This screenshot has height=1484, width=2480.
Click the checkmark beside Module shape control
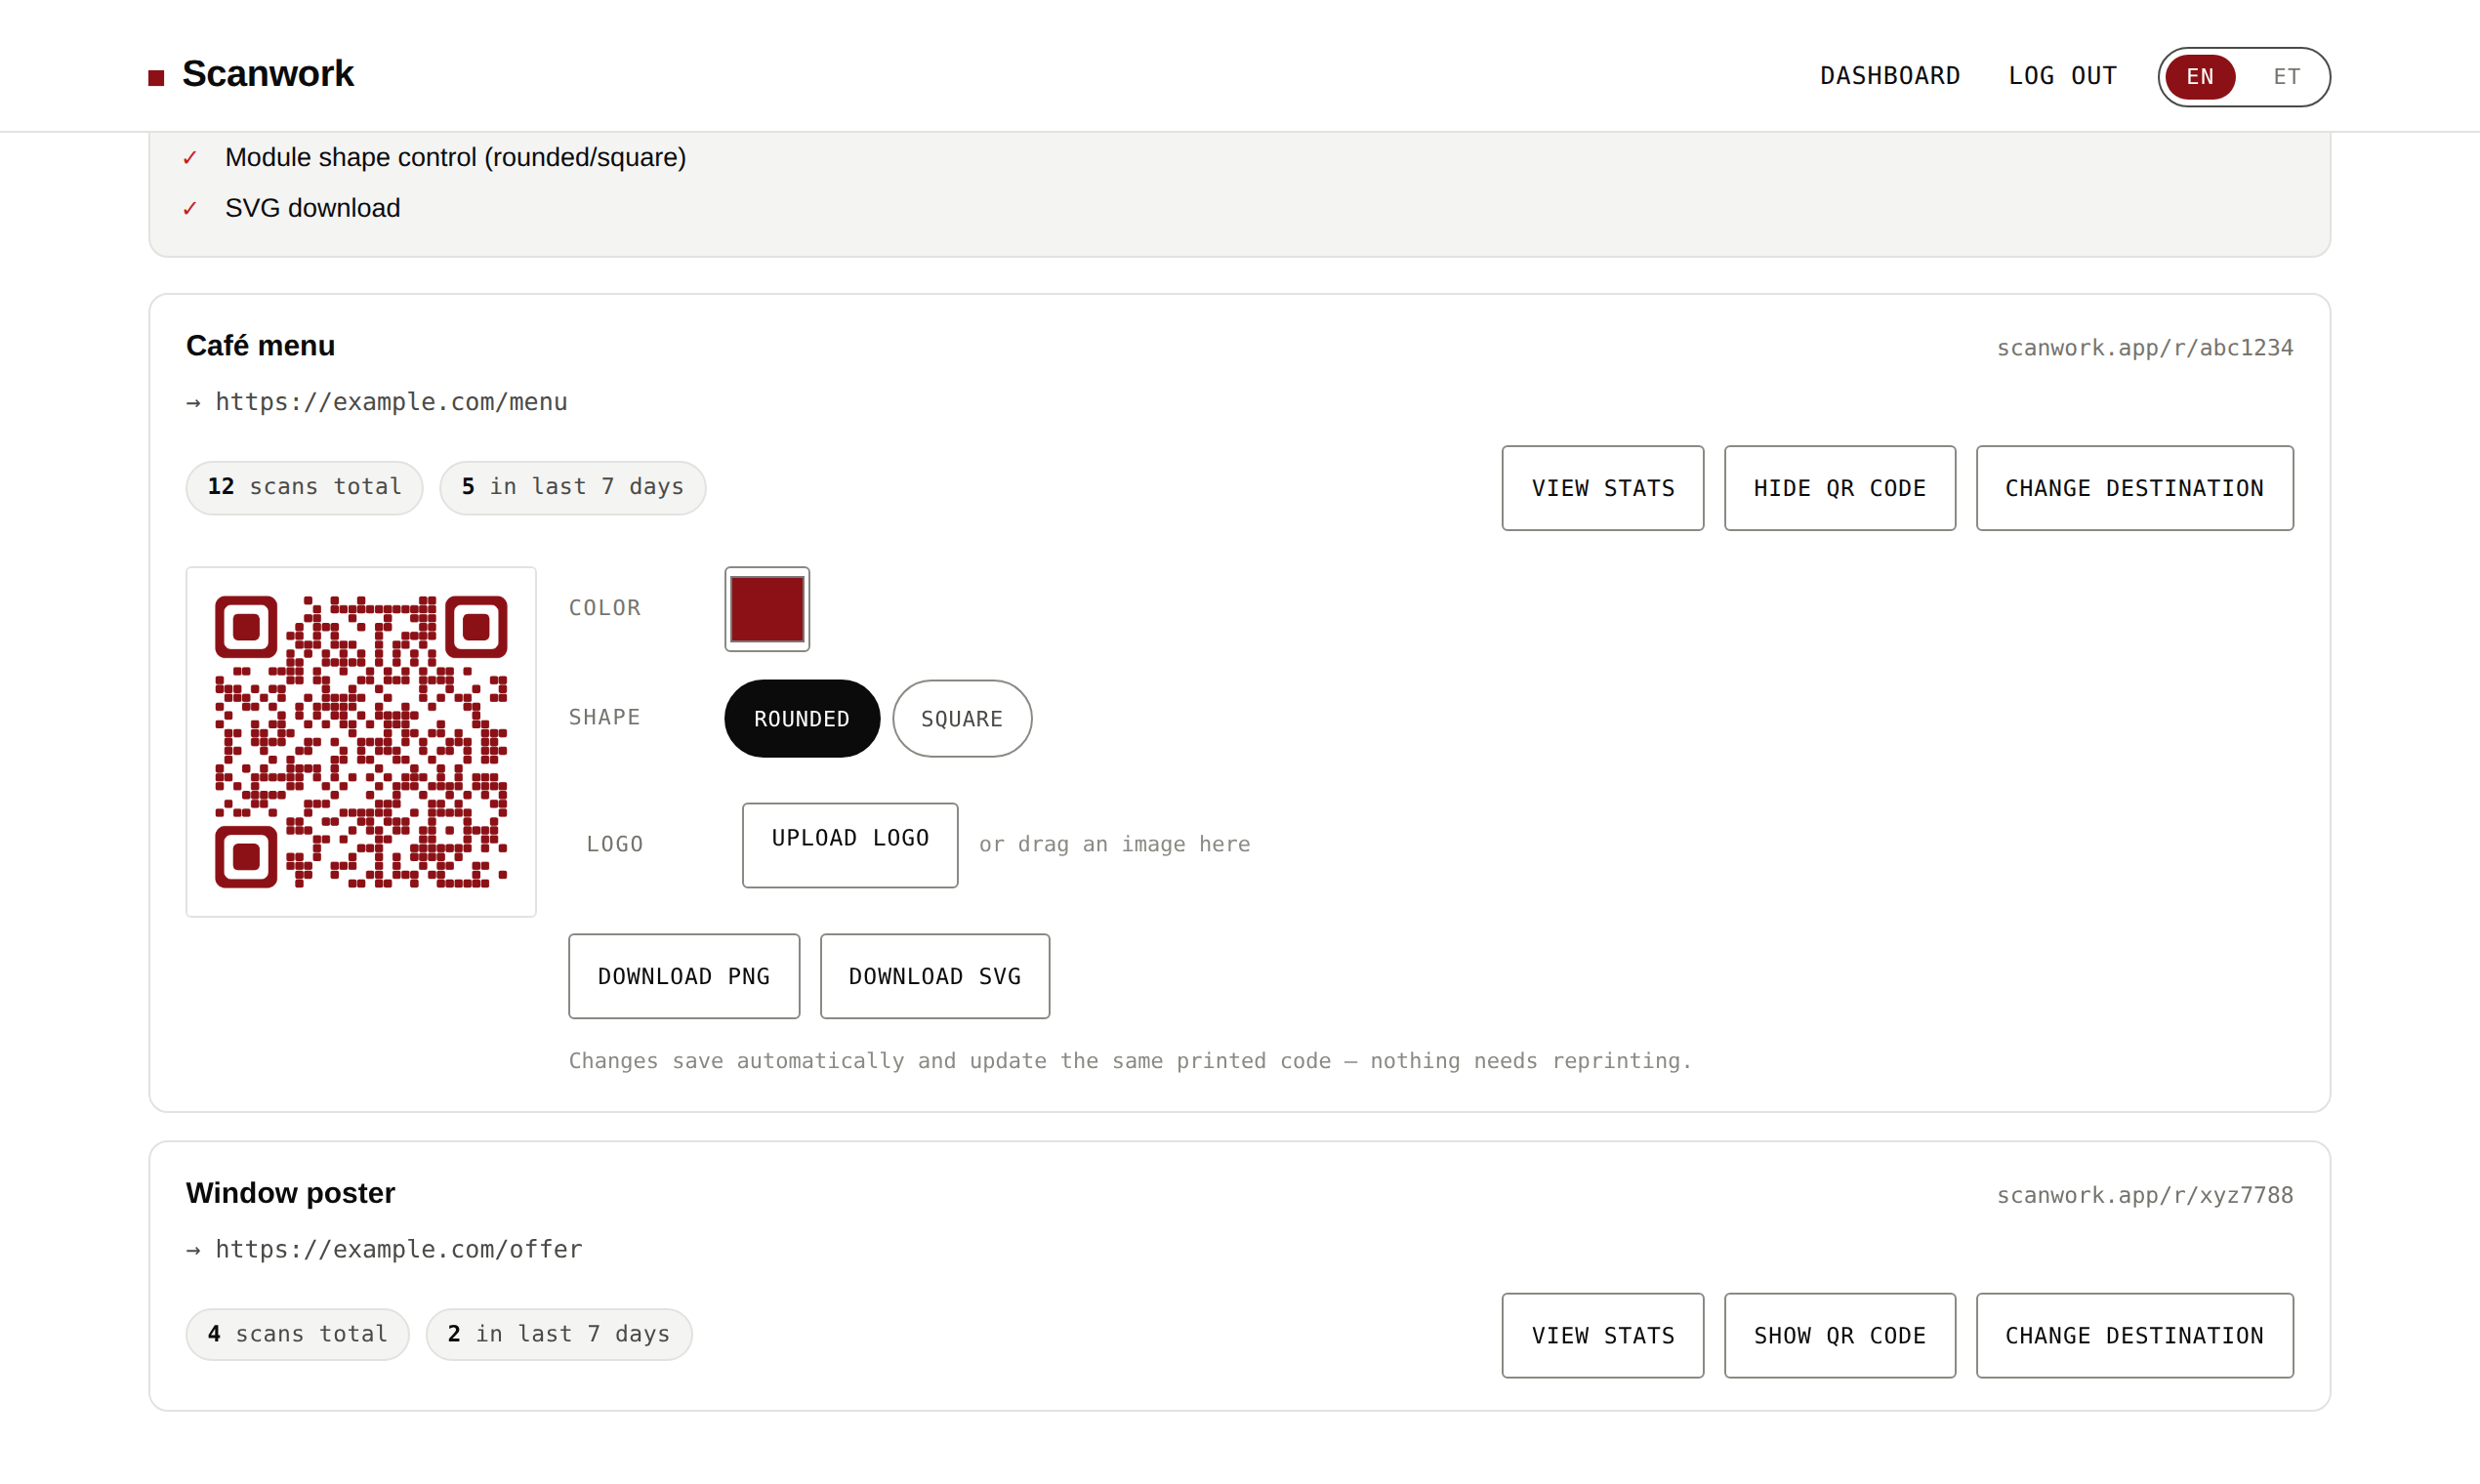pyautogui.click(x=189, y=158)
